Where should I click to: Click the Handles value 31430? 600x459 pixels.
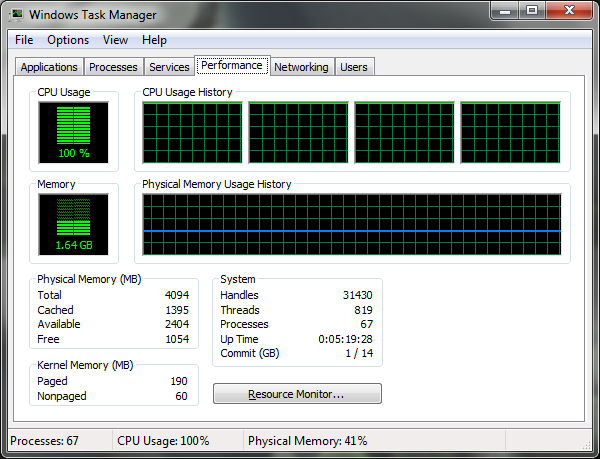357,295
